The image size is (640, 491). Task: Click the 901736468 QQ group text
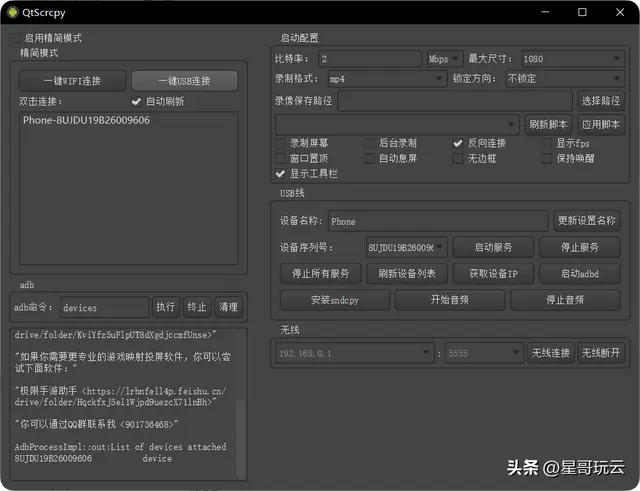click(x=149, y=424)
